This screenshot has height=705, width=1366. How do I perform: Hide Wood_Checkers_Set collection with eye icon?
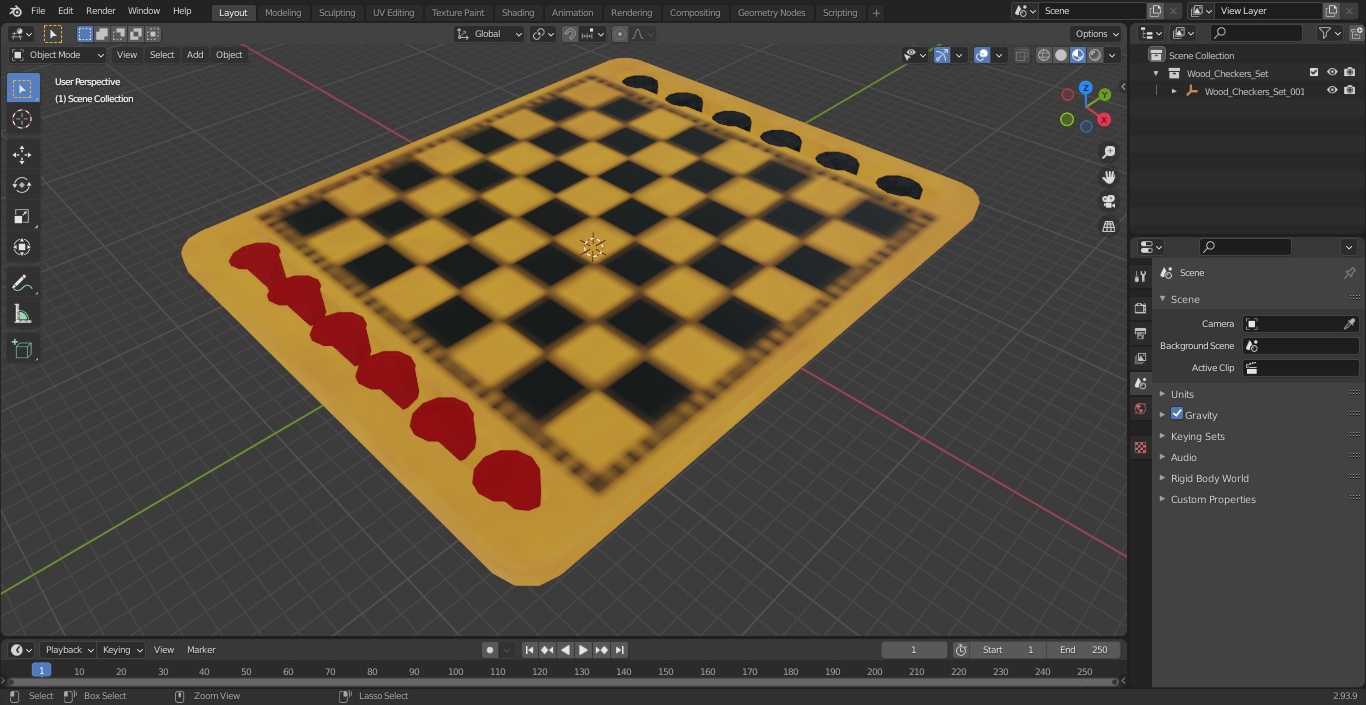pos(1332,73)
